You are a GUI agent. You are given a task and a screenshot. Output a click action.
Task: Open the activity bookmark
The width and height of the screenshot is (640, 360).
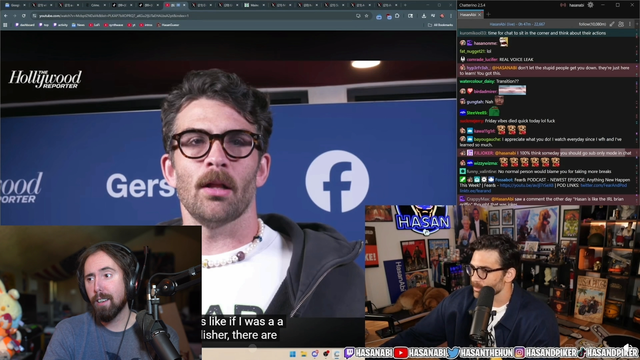tap(60, 25)
